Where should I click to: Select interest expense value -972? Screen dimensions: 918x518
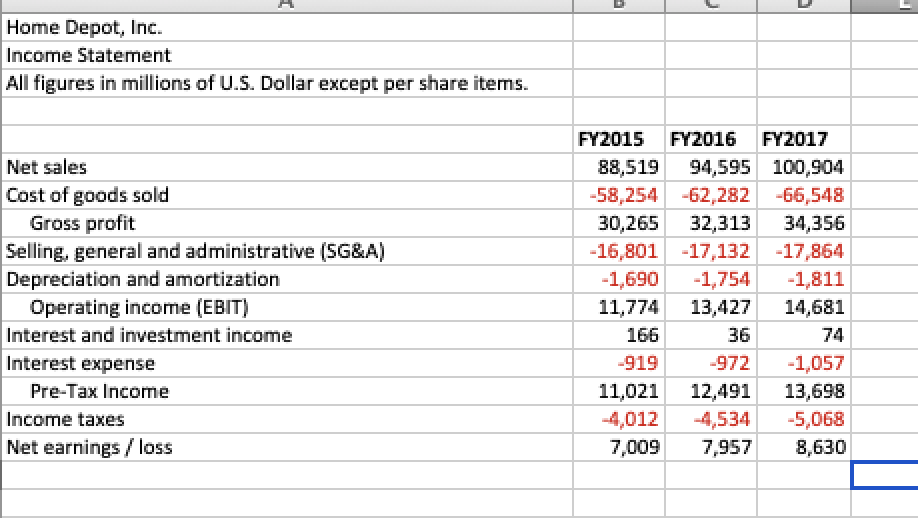pyautogui.click(x=711, y=363)
